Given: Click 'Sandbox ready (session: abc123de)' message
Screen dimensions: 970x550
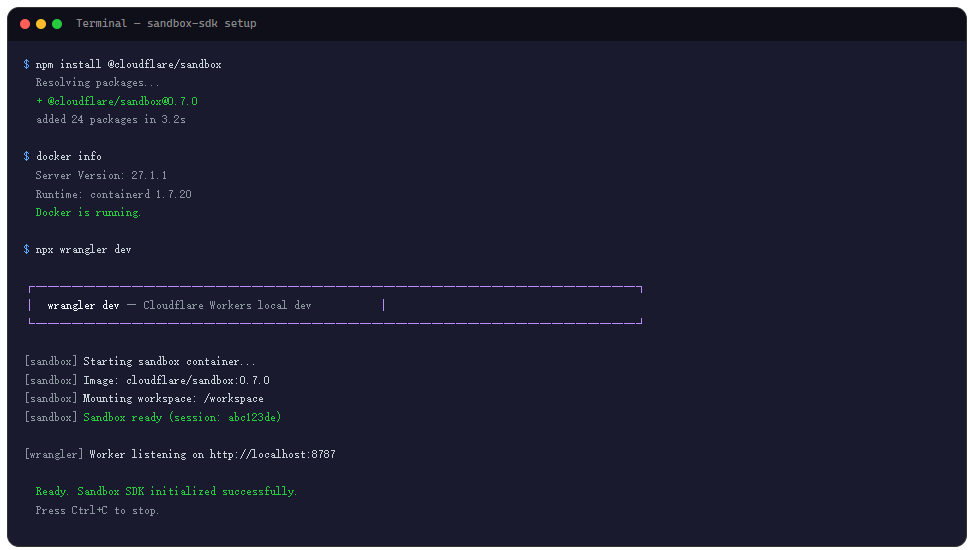Looking at the screenshot, I should pyautogui.click(x=182, y=417).
